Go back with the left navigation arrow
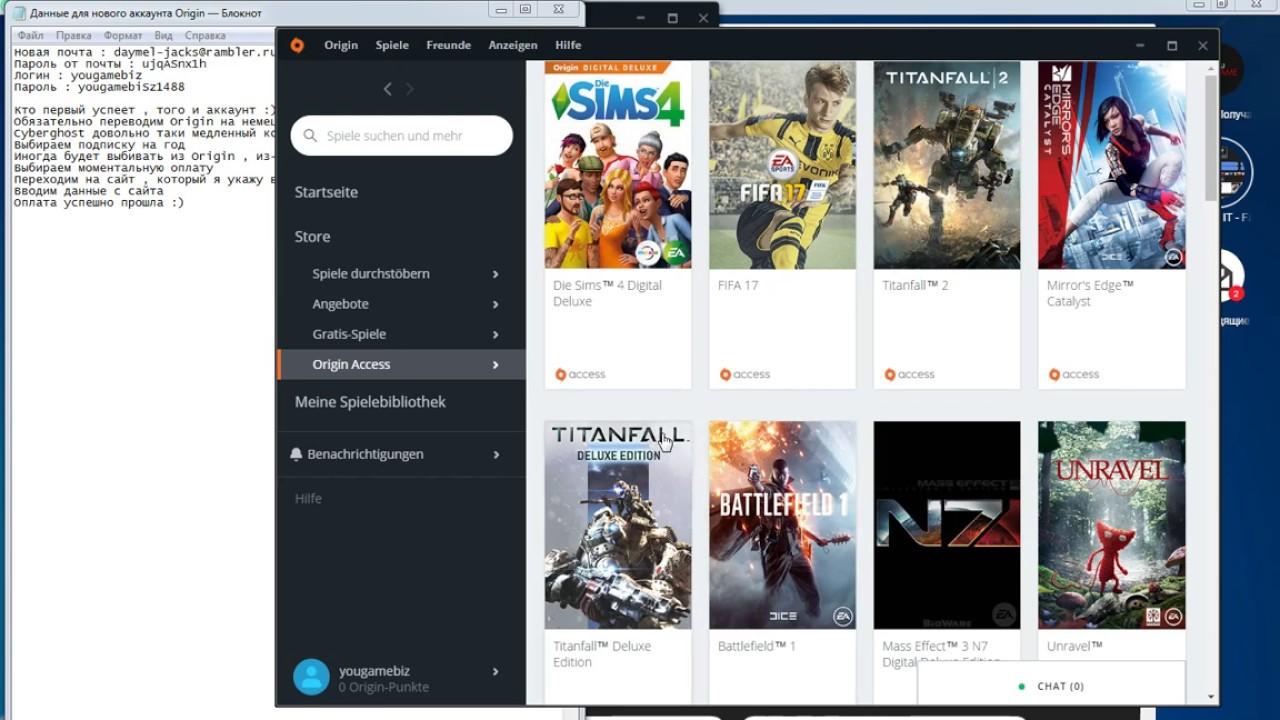The height and width of the screenshot is (720, 1280). tap(388, 89)
